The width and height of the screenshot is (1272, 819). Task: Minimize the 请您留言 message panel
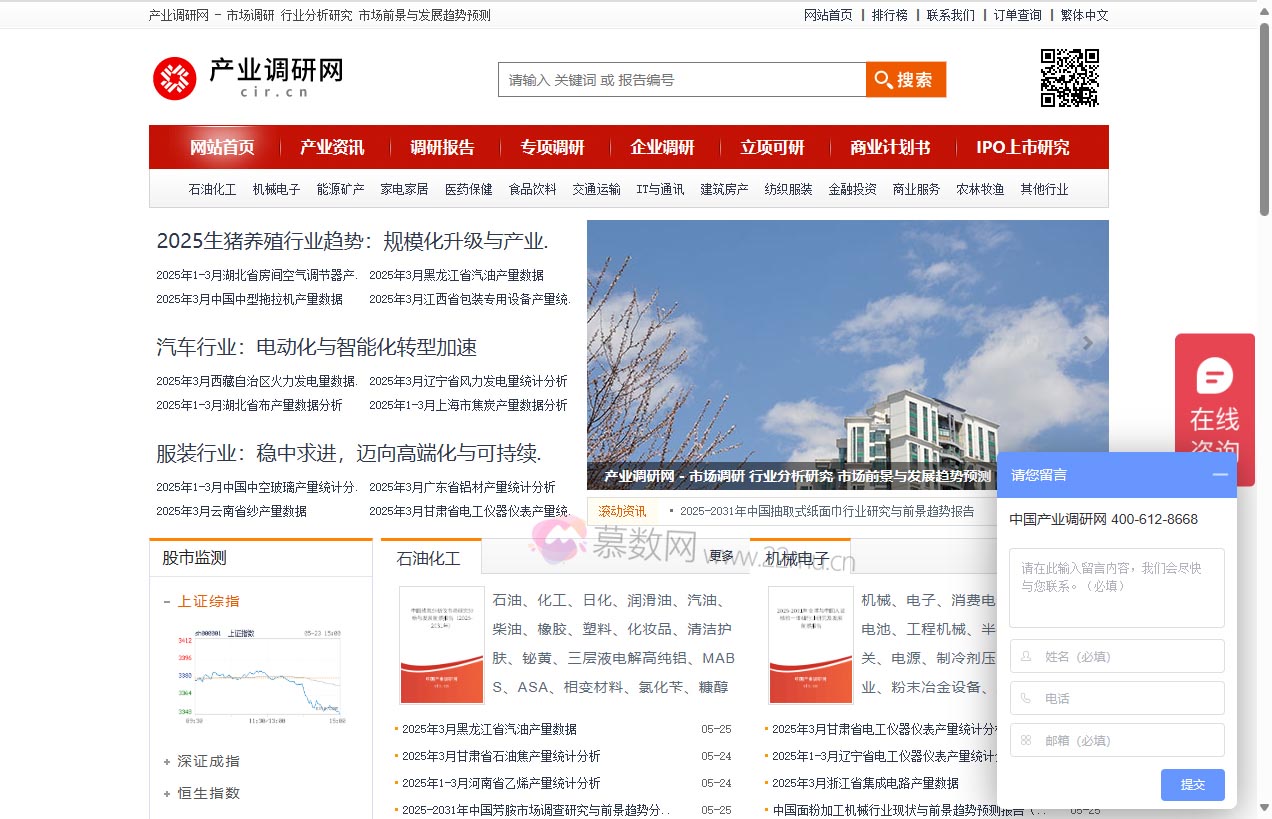click(1221, 475)
